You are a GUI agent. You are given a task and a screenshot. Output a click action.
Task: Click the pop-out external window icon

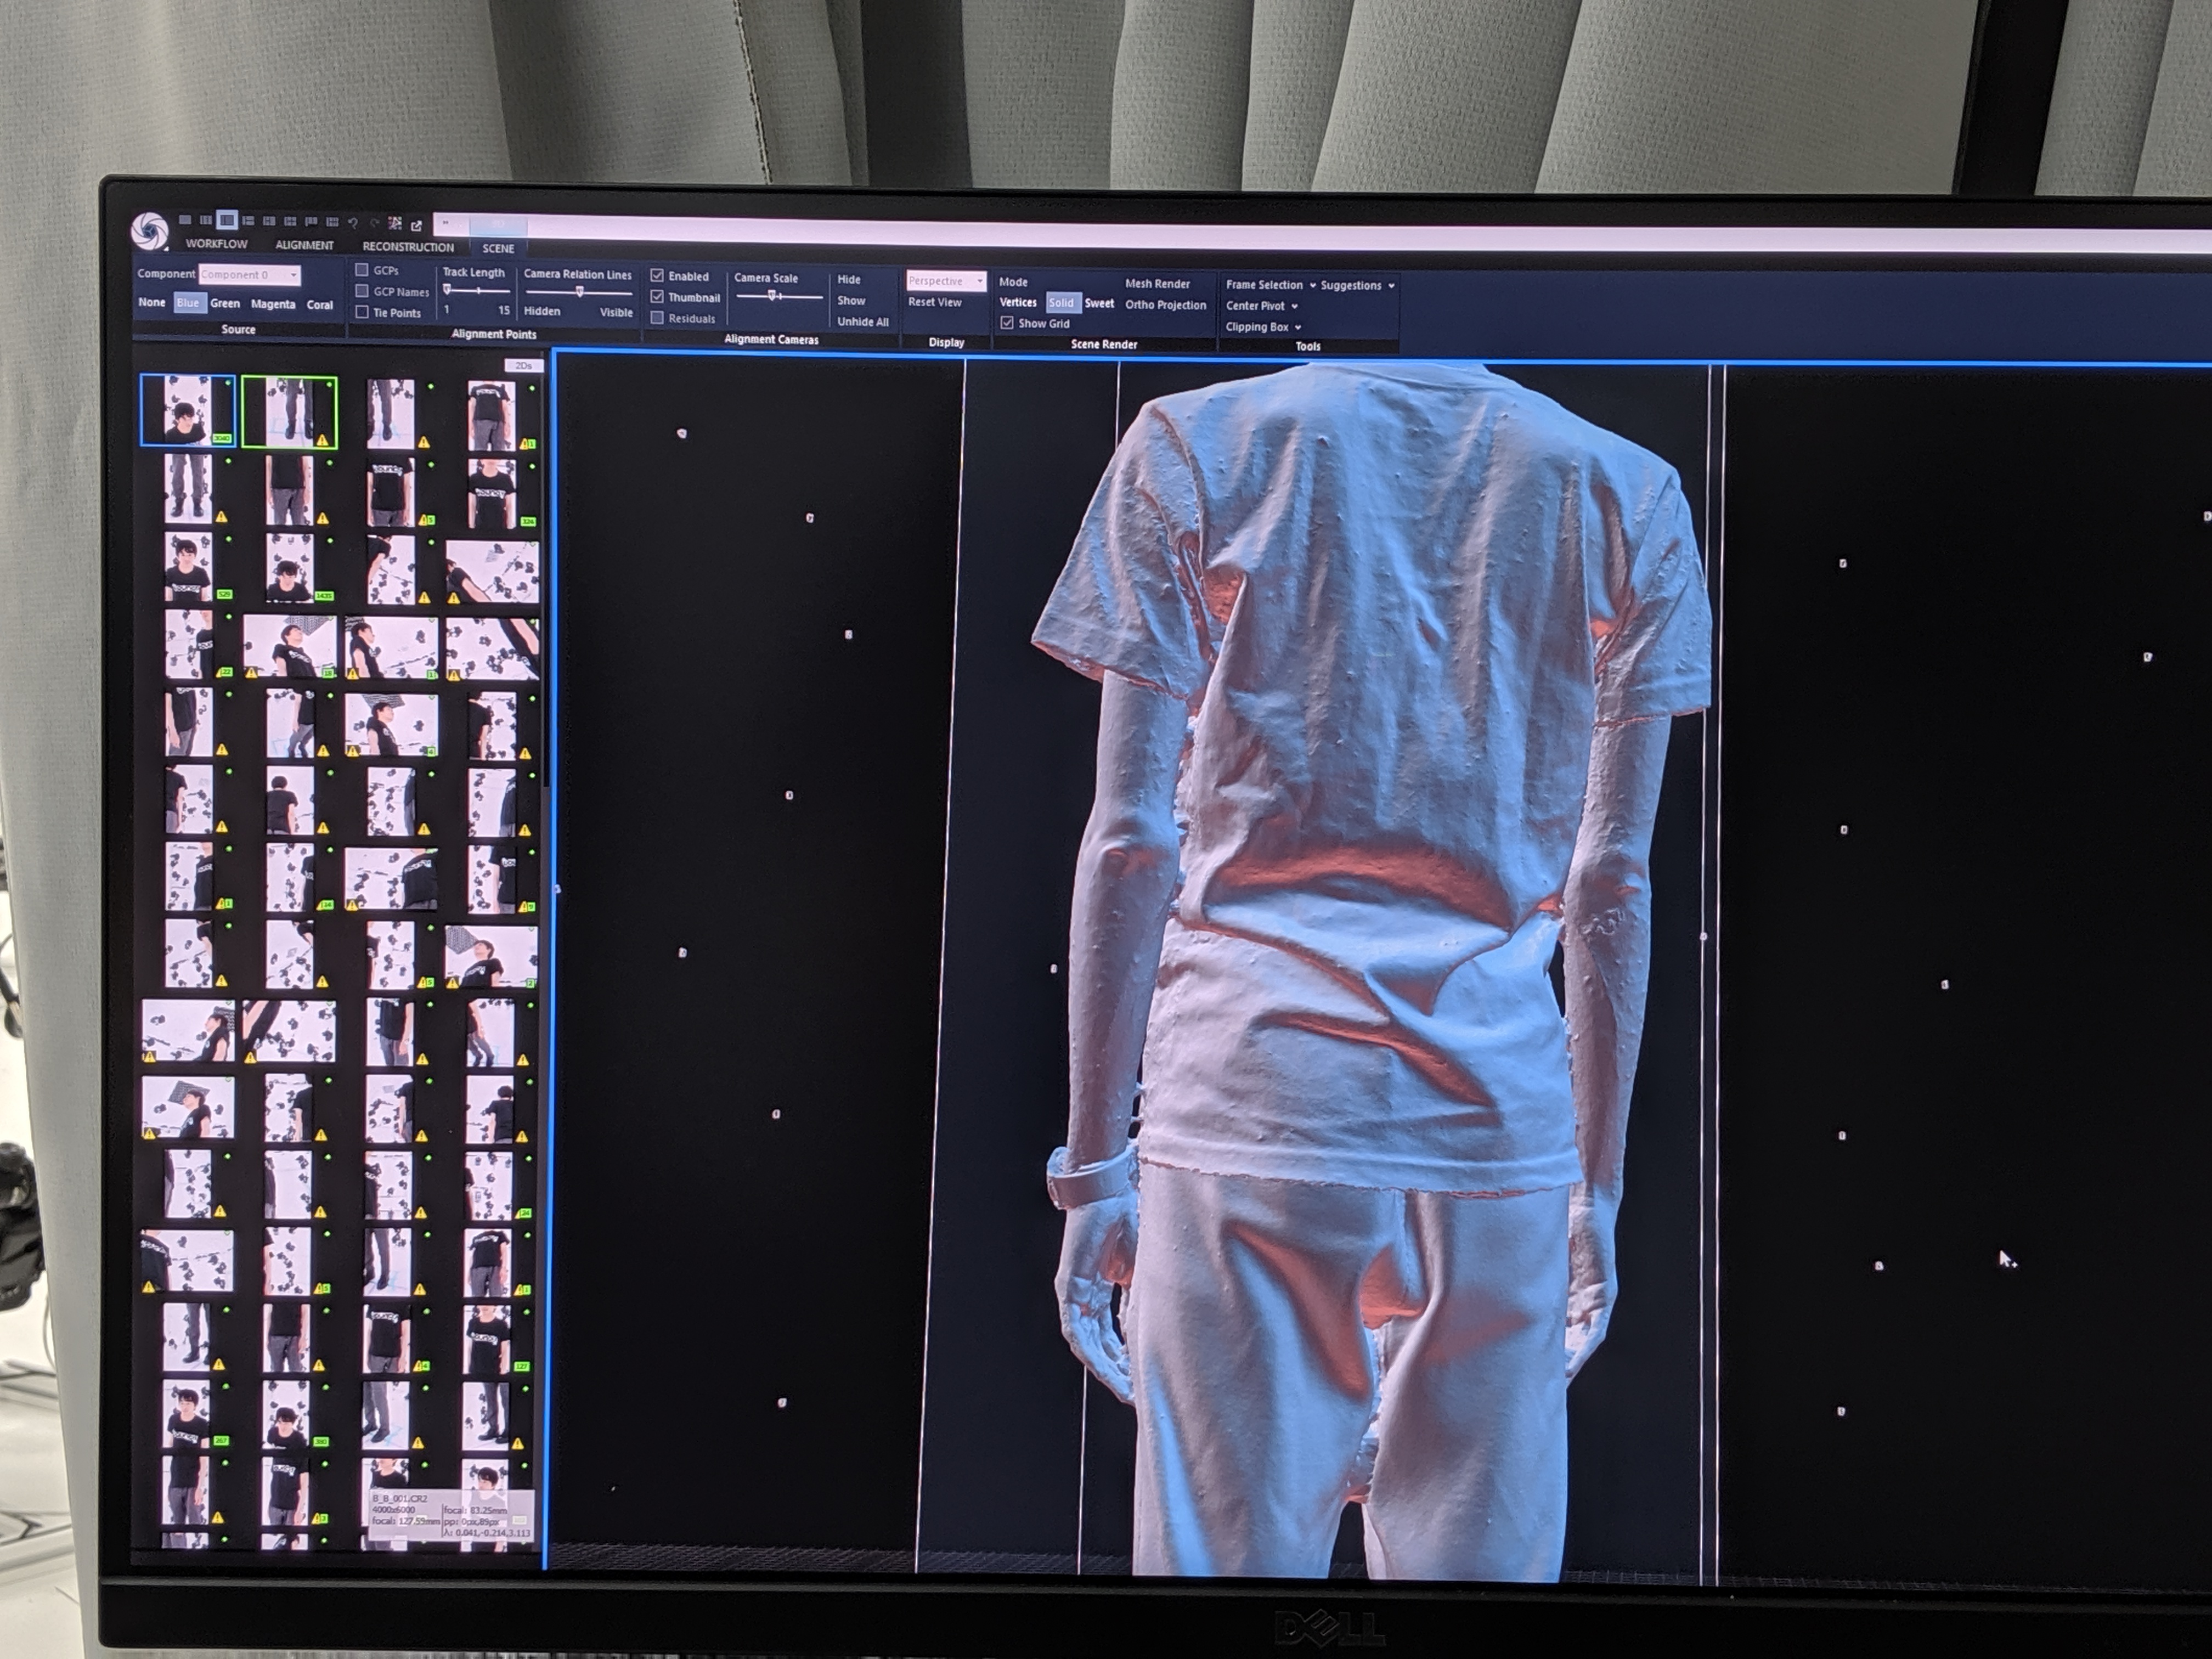416,226
